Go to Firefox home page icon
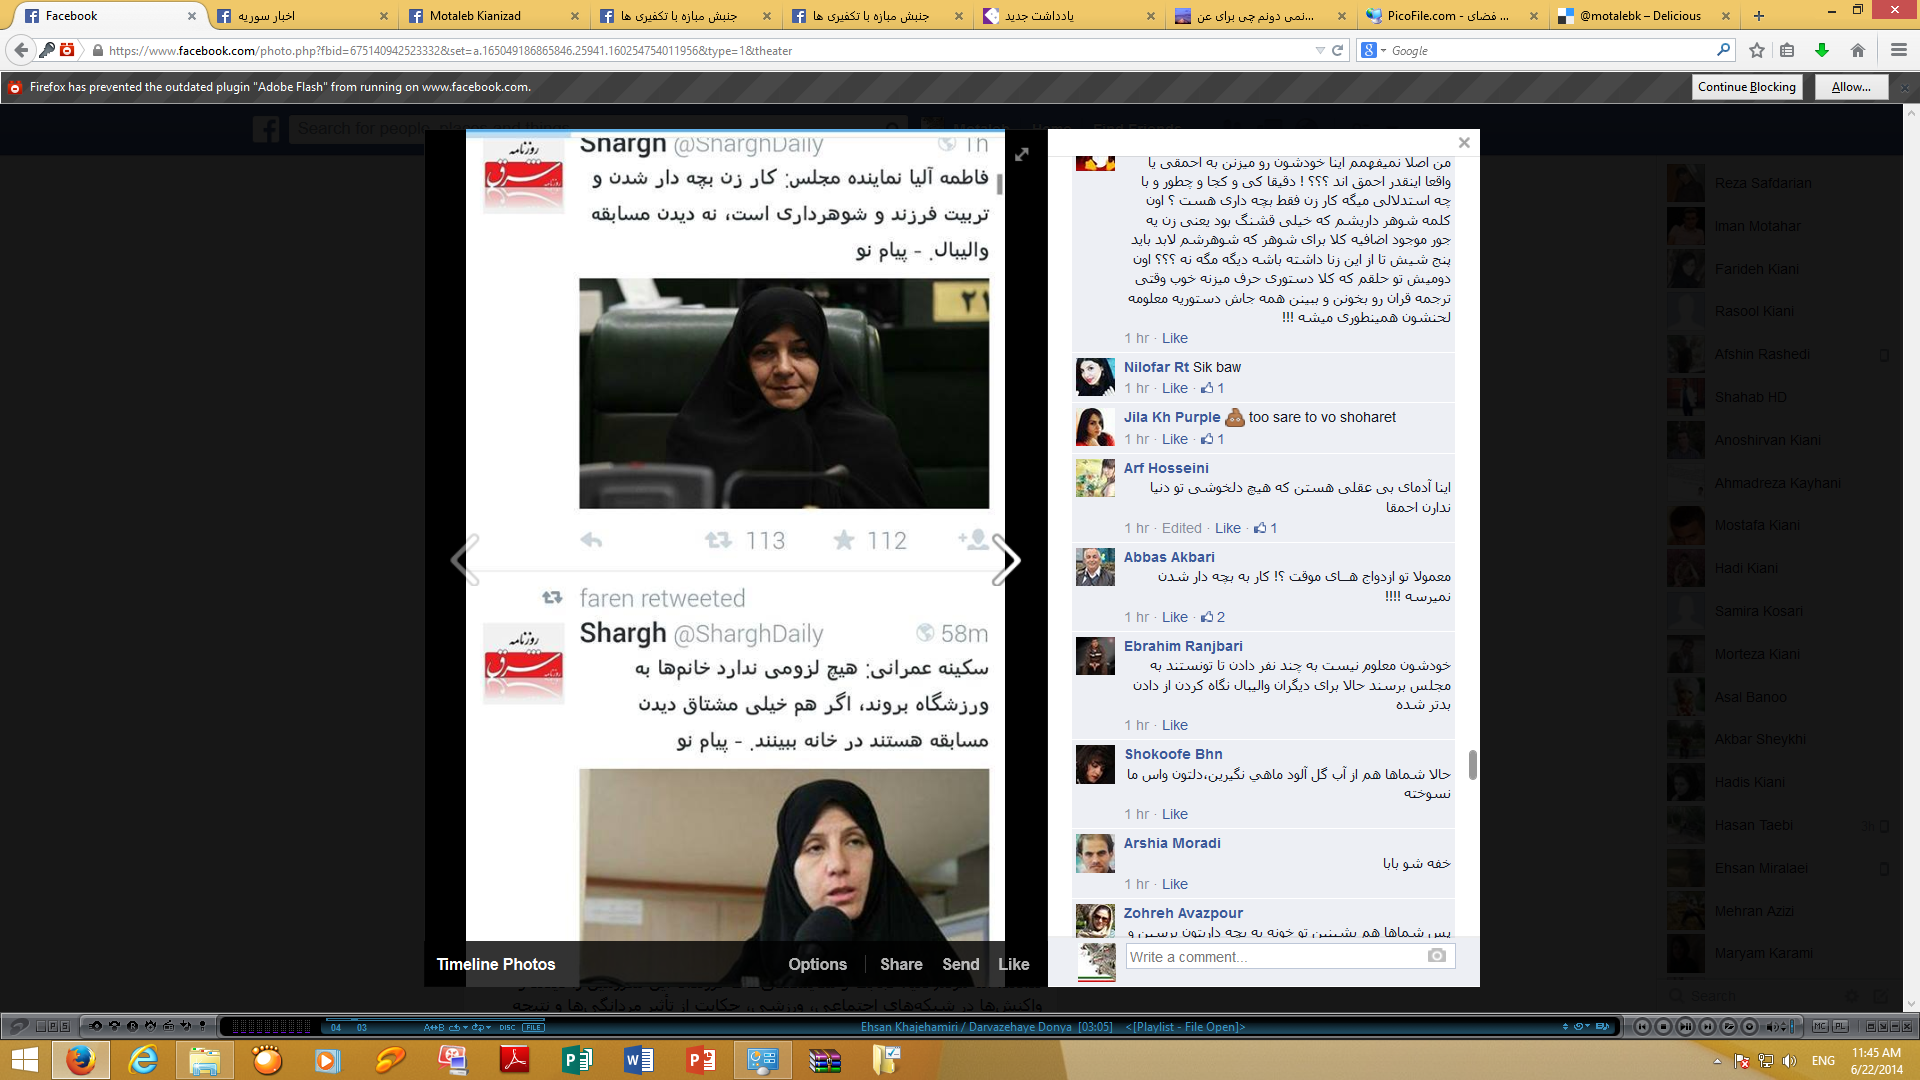1920x1080 pixels. (x=1857, y=50)
